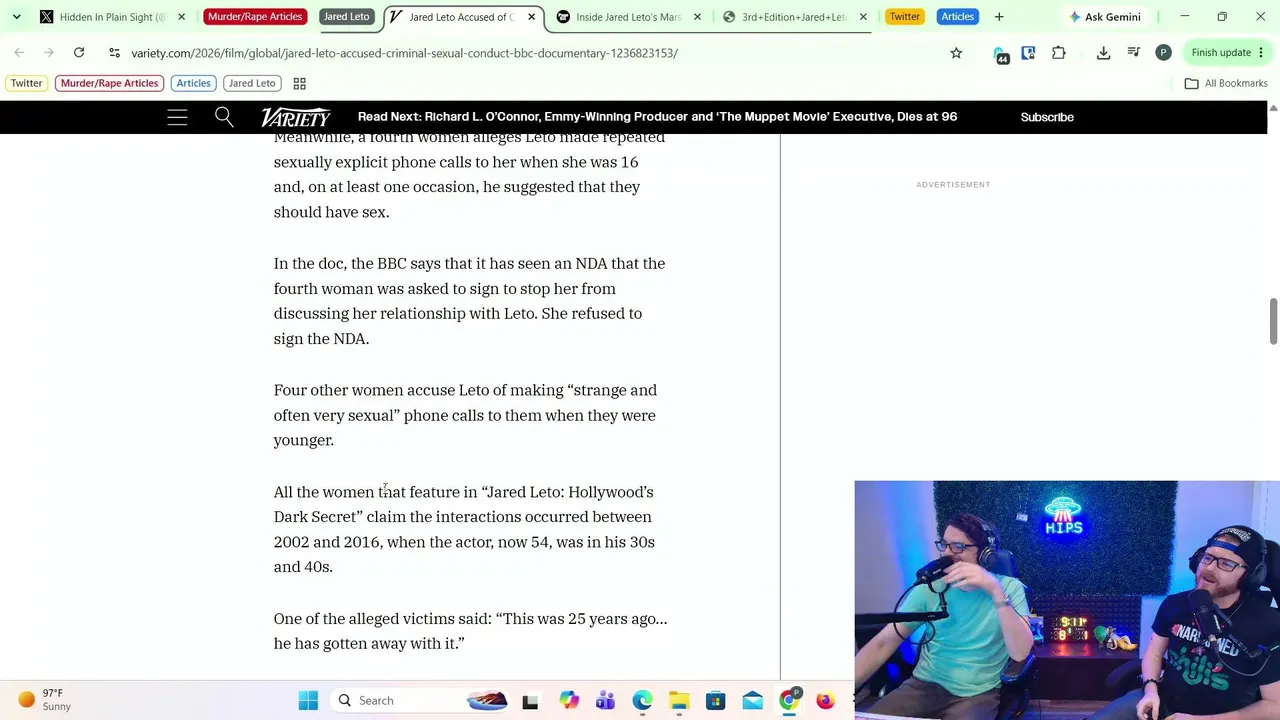Open Microsoft Teams from the taskbar
Image resolution: width=1280 pixels, height=720 pixels.
tap(605, 701)
